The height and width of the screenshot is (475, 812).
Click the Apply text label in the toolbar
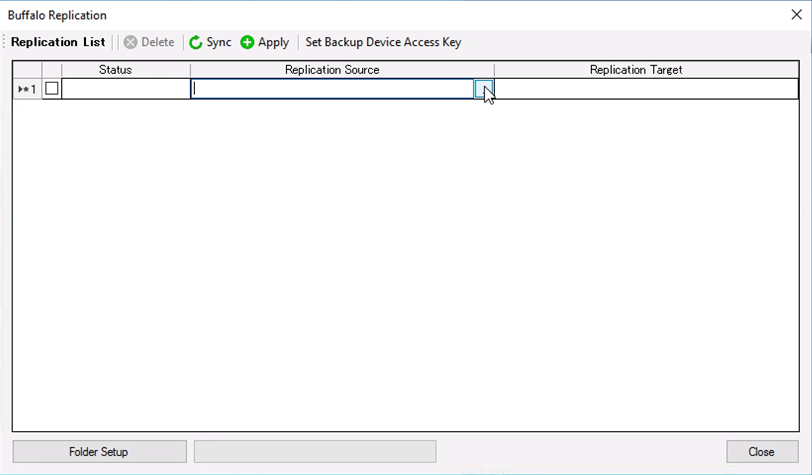point(273,42)
